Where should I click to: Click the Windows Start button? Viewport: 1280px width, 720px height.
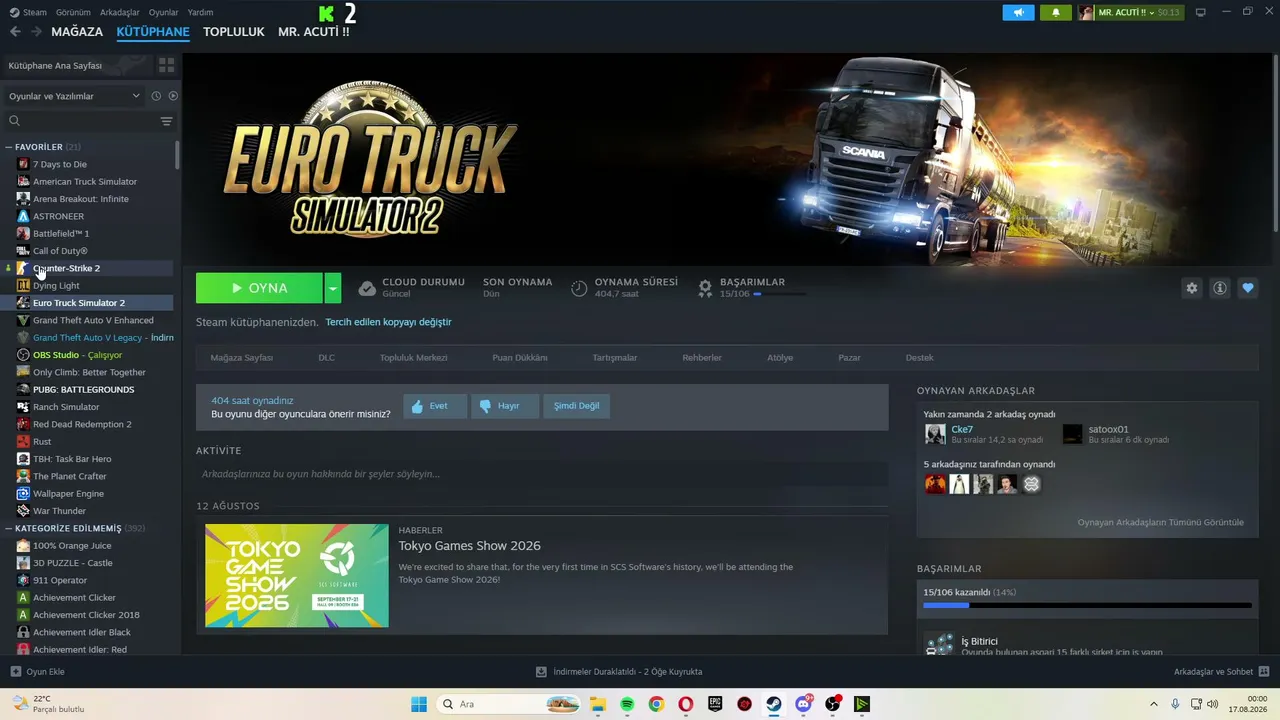419,704
